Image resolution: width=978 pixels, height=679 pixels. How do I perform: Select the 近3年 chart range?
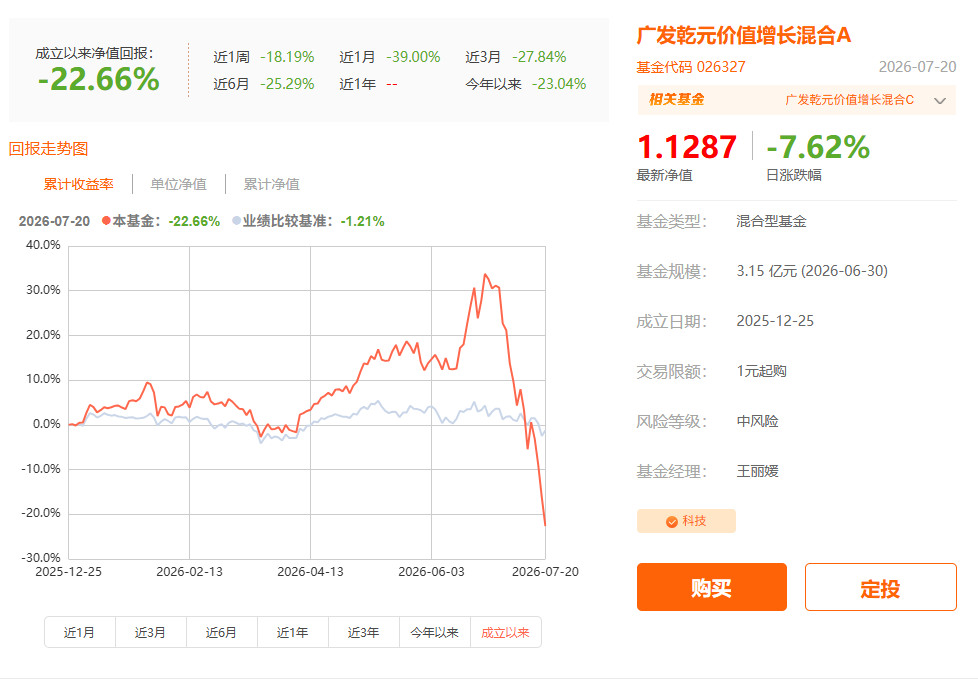364,632
